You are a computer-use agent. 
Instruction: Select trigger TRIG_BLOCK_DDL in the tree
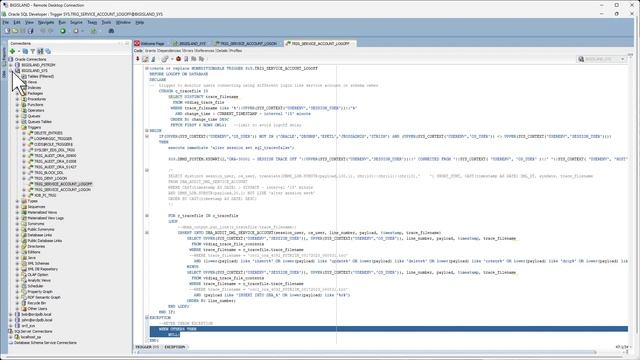tap(49, 173)
